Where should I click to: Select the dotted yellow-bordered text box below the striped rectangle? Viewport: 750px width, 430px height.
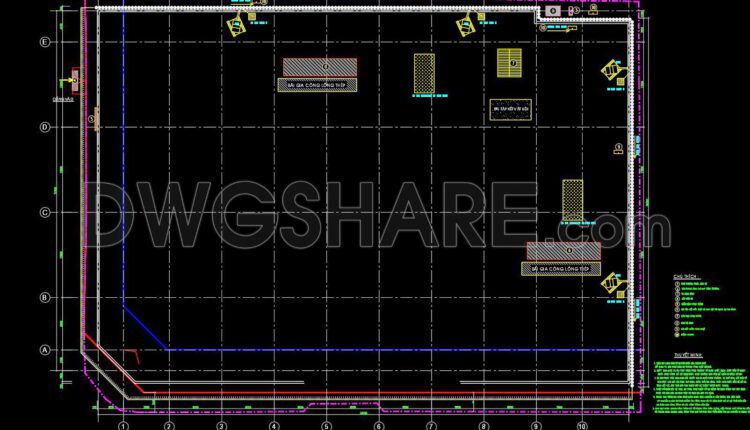click(x=510, y=110)
